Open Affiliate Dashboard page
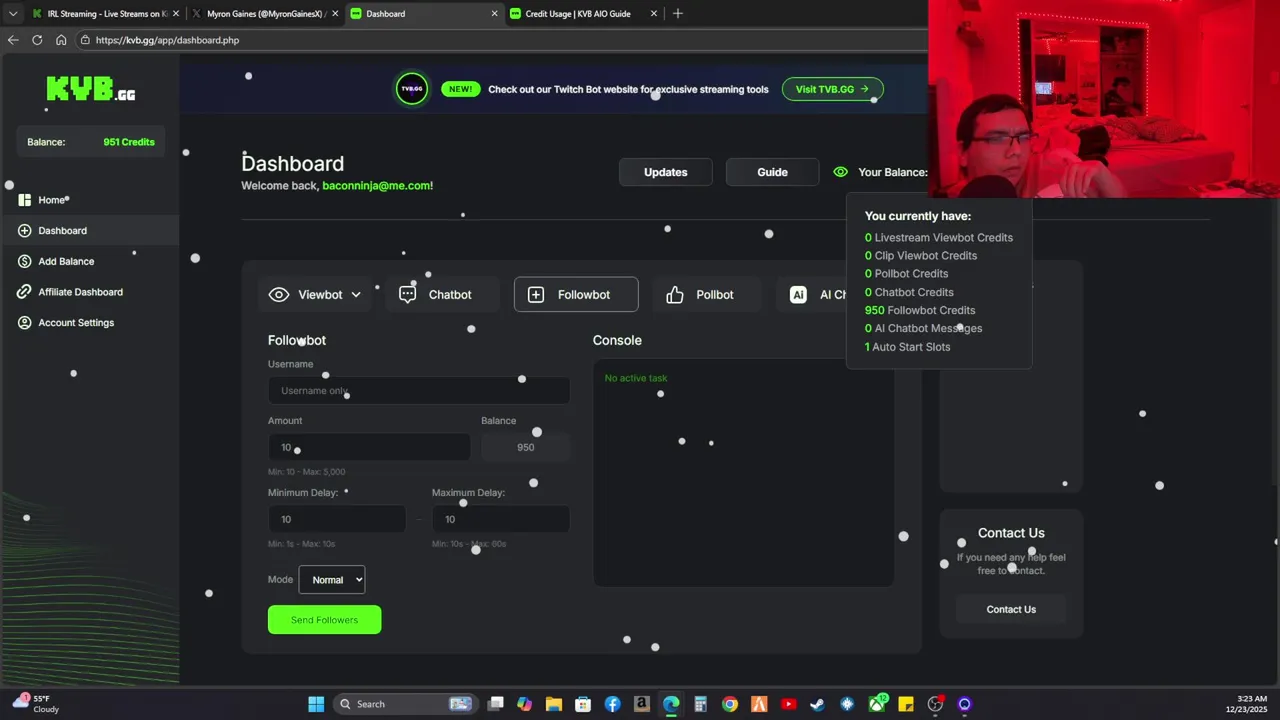Screen dimensions: 1280x720 pyautogui.click(x=80, y=292)
